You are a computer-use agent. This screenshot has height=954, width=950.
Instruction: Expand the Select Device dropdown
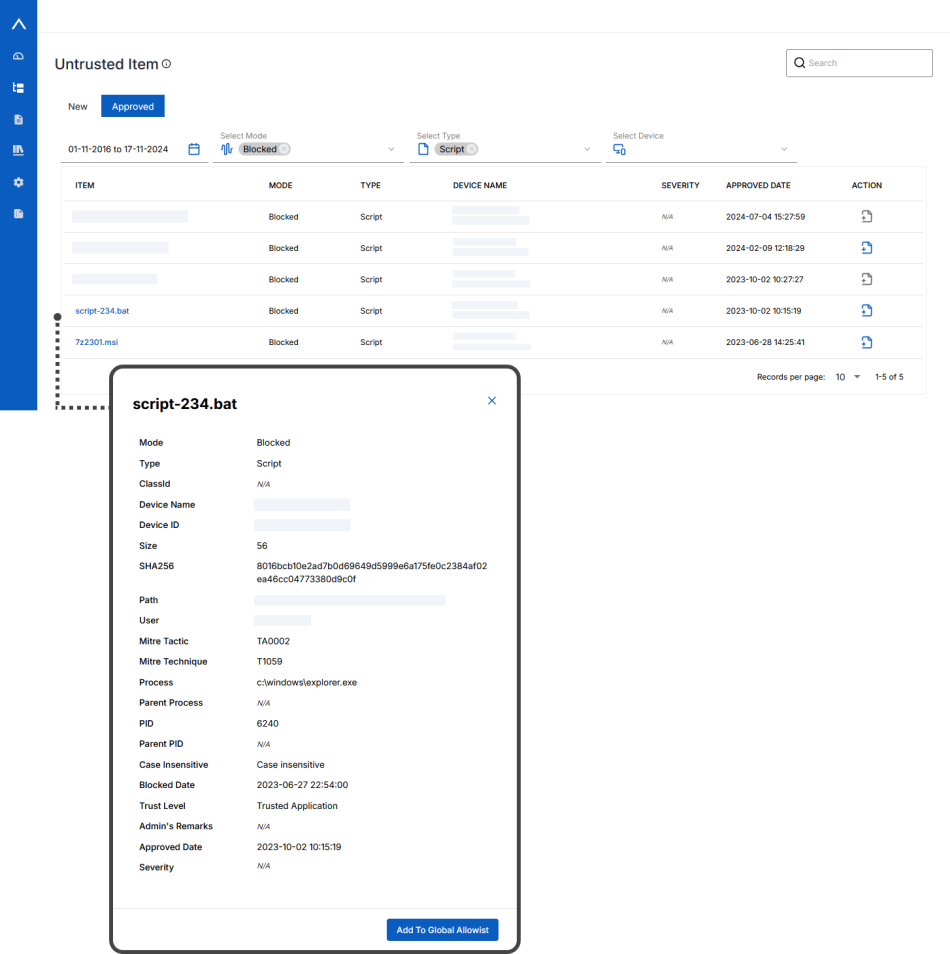coord(783,150)
